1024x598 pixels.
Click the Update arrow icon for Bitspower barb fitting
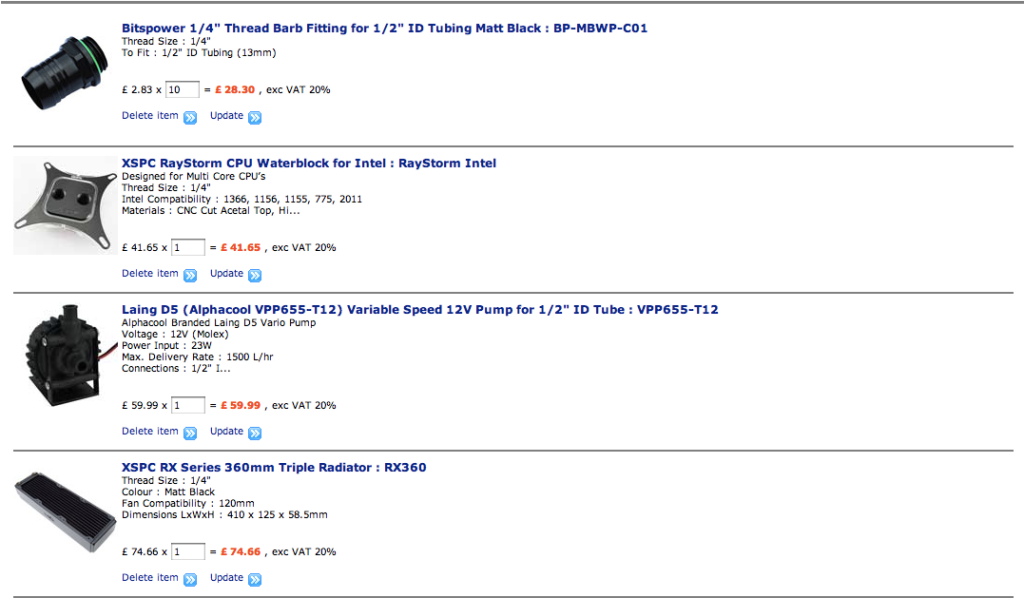pos(255,118)
